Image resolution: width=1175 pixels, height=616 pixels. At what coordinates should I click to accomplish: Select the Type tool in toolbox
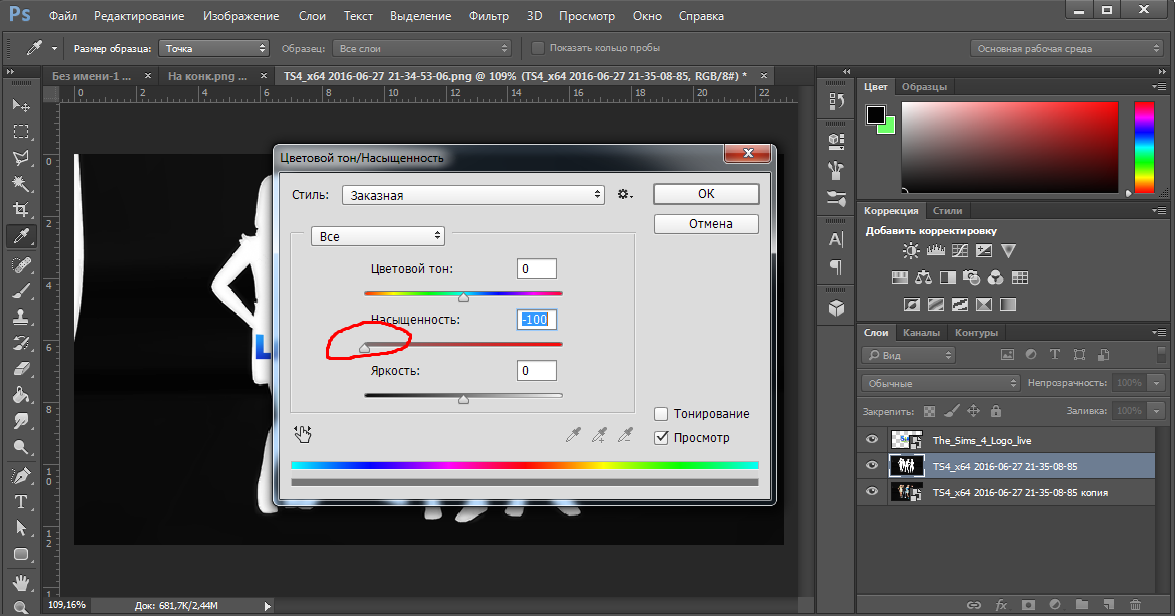(x=21, y=501)
